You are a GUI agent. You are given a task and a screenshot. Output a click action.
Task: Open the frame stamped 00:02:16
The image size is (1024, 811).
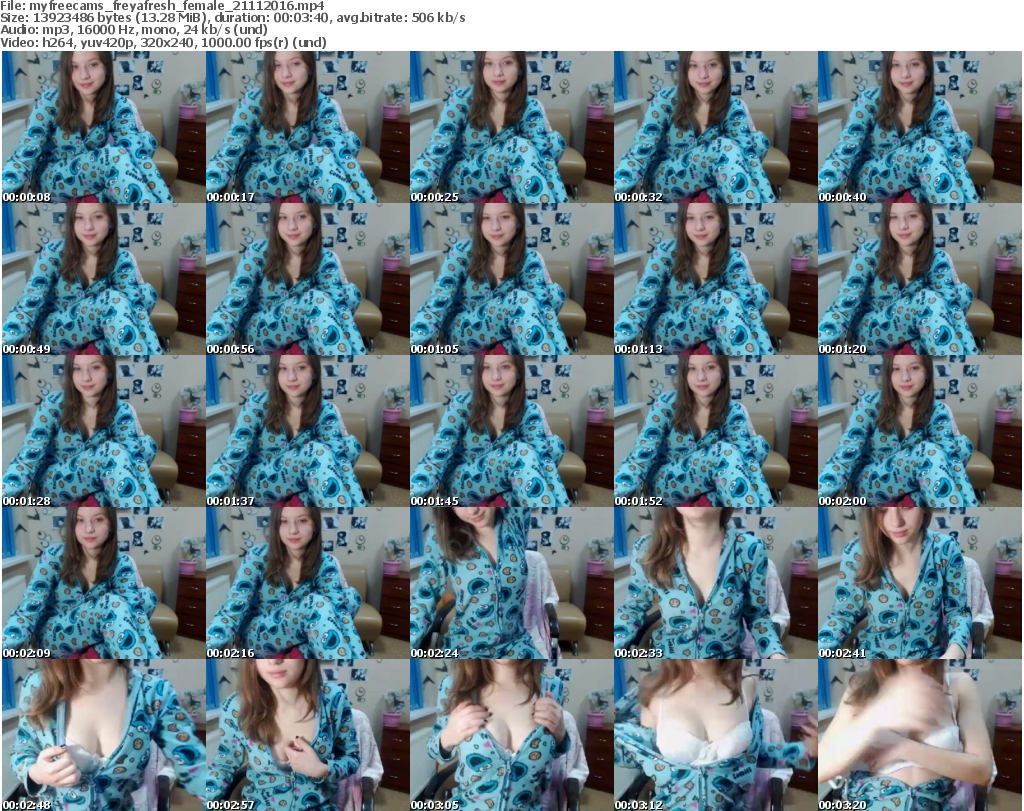click(307, 583)
